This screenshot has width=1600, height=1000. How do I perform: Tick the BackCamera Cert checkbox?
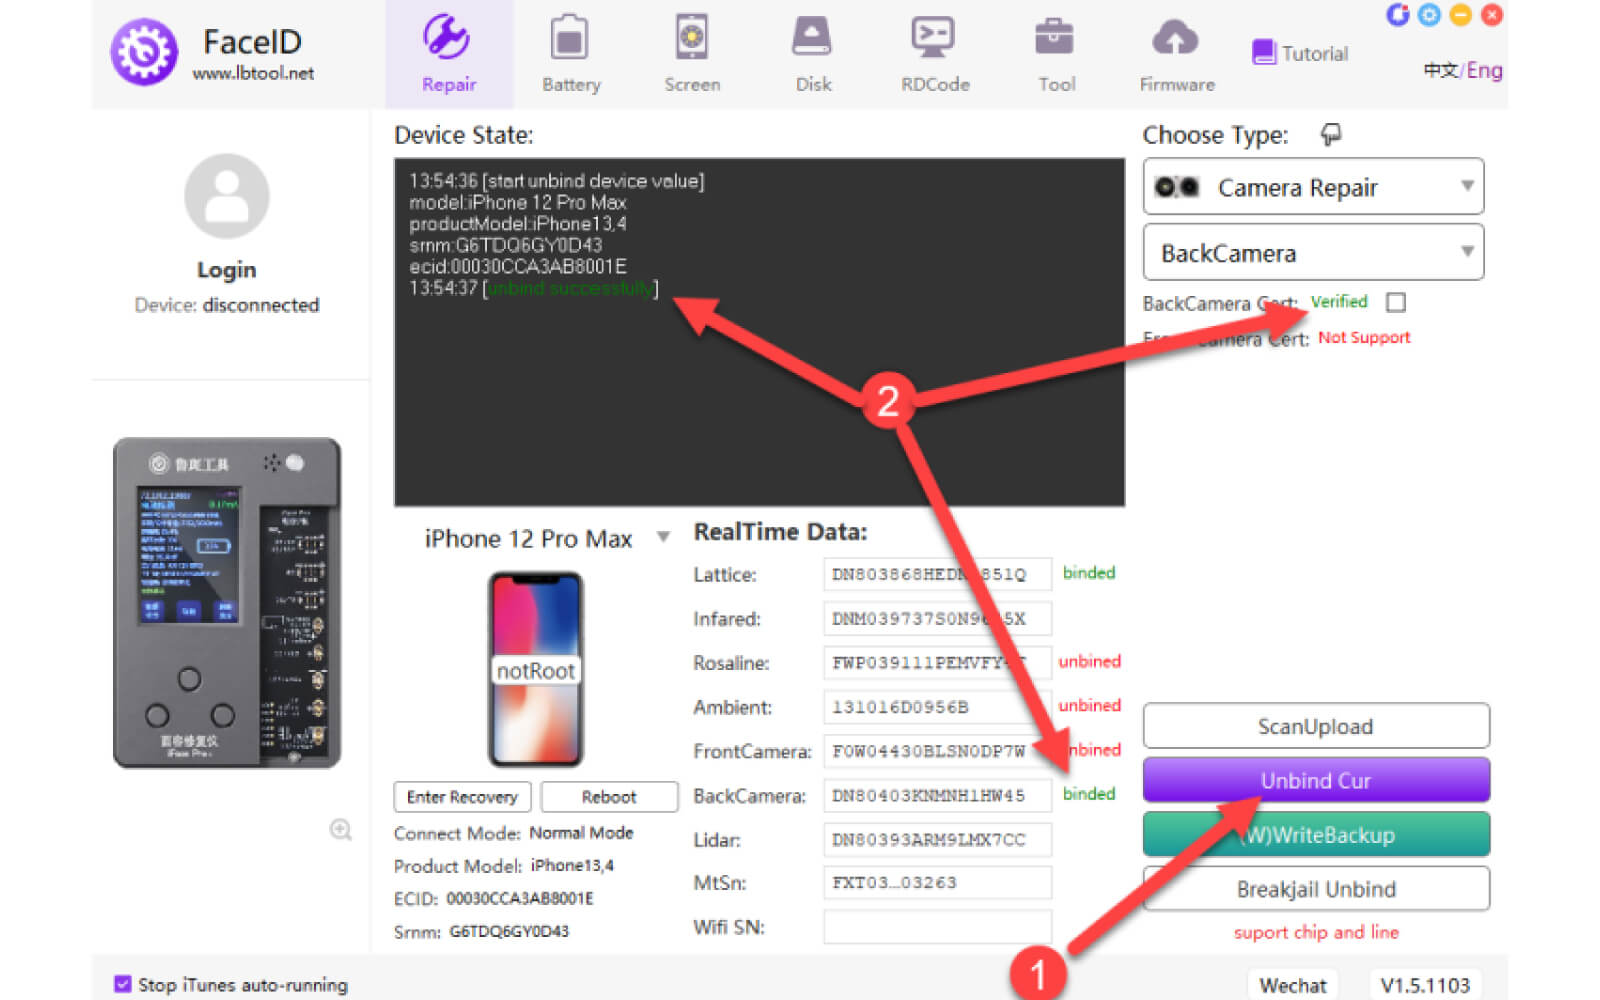pos(1396,302)
